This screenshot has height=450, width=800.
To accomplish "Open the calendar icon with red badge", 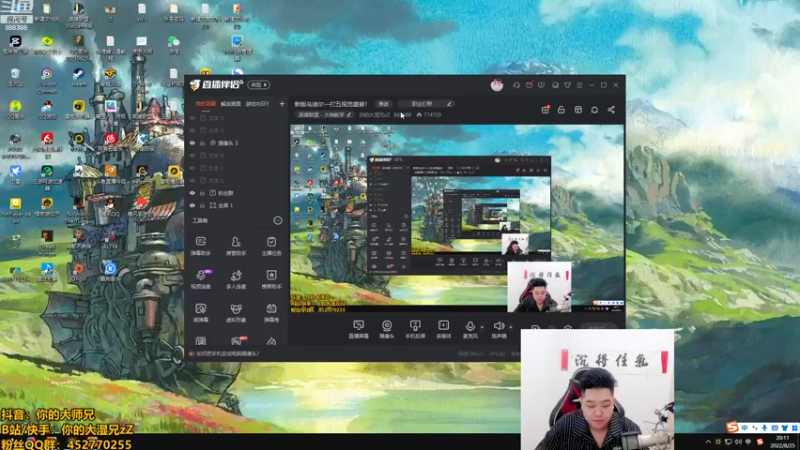I will click(545, 110).
